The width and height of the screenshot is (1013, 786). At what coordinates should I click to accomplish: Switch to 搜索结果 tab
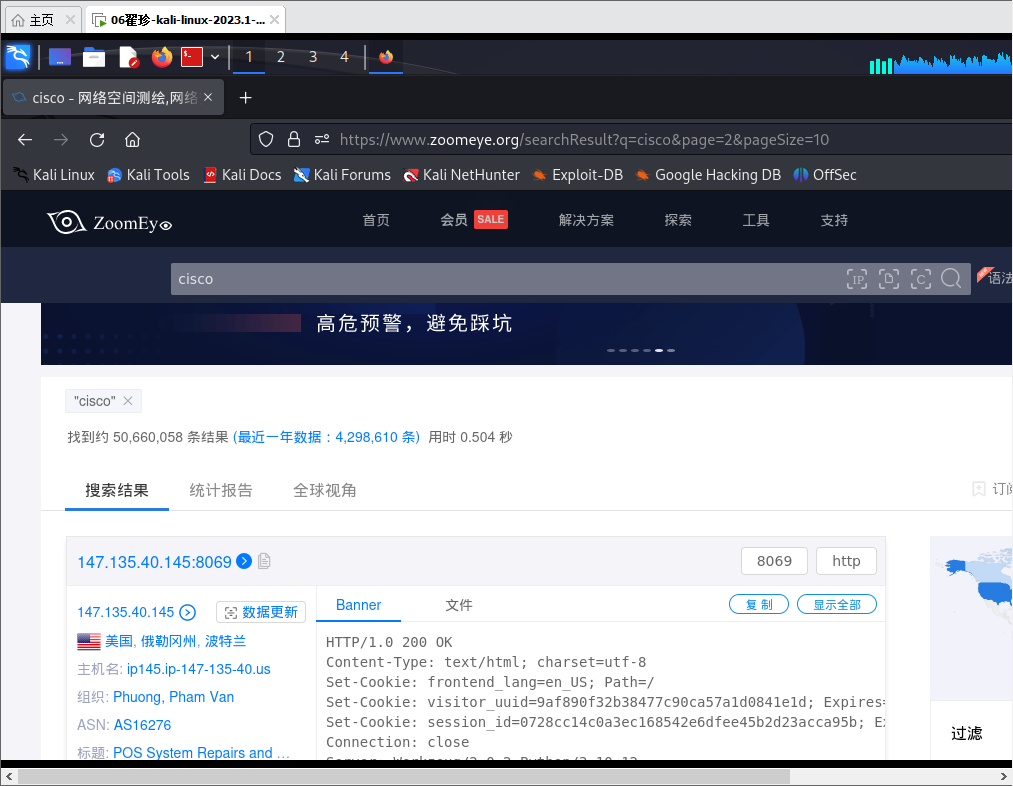point(117,490)
